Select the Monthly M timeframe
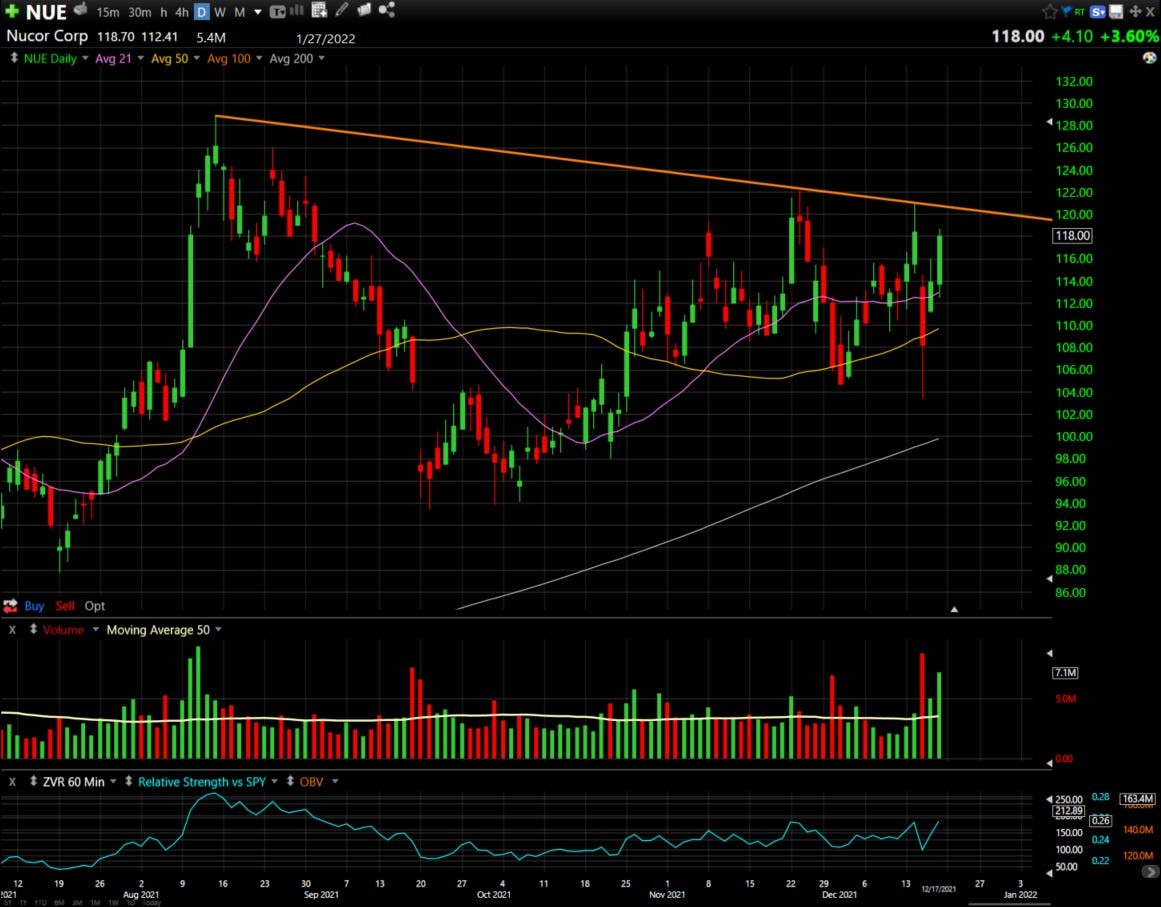The image size is (1161, 907). point(239,12)
